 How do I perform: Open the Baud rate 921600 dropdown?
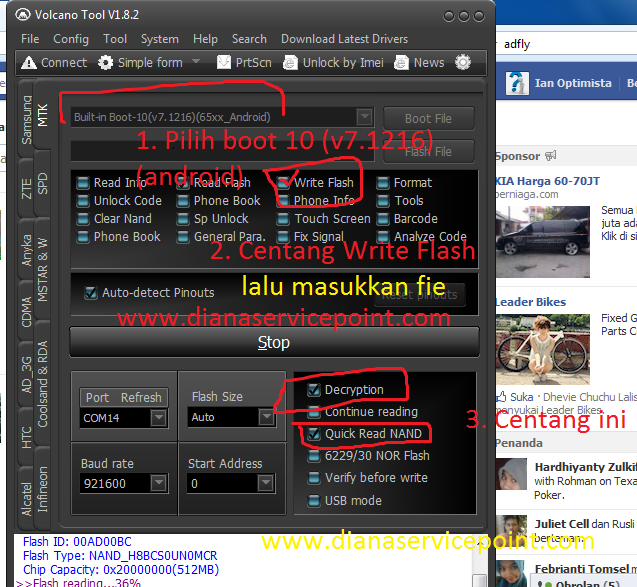click(x=158, y=483)
